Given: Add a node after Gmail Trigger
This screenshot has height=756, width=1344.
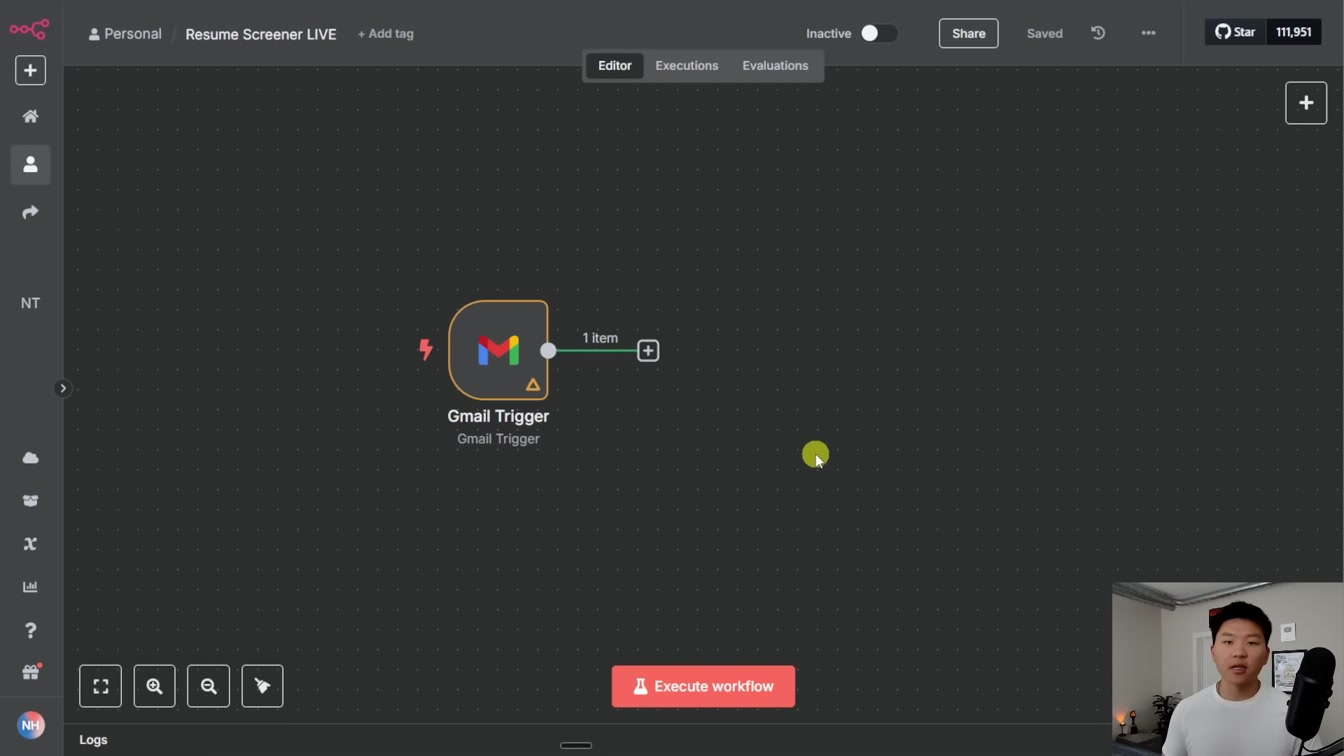Looking at the screenshot, I should pos(648,350).
